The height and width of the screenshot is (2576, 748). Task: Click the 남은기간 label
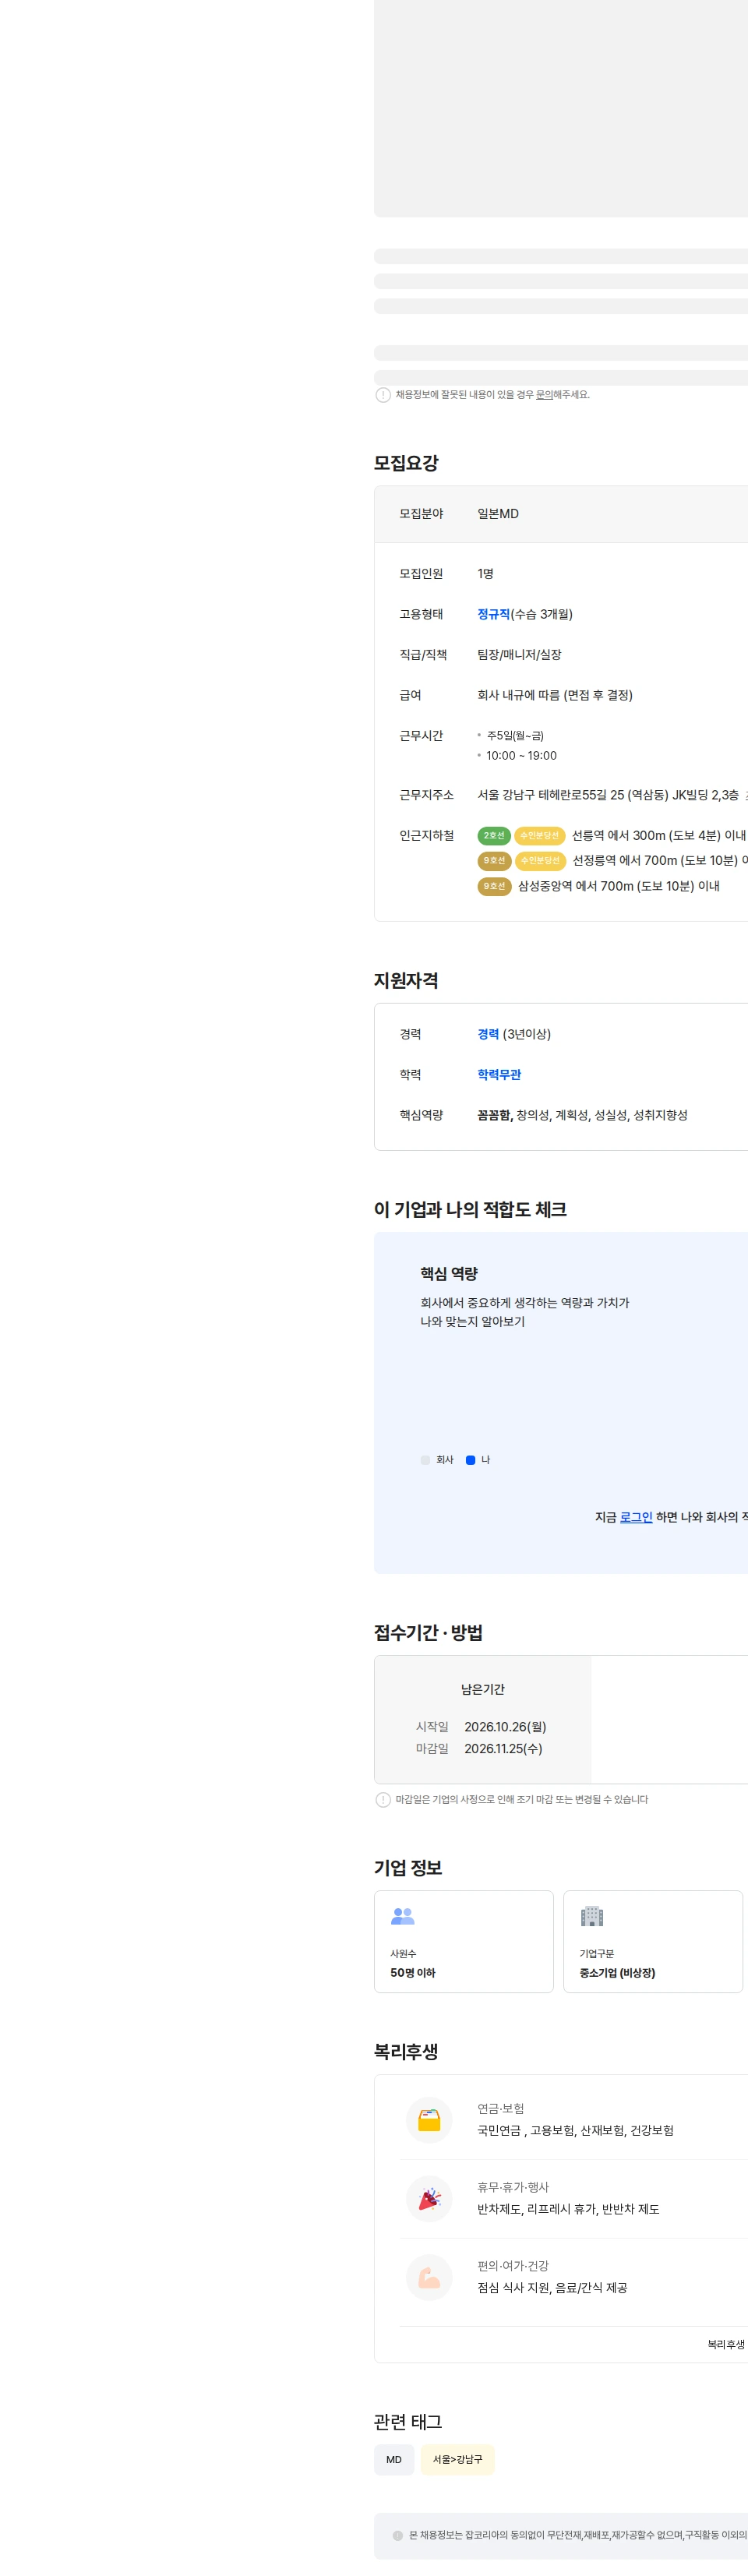click(483, 1689)
